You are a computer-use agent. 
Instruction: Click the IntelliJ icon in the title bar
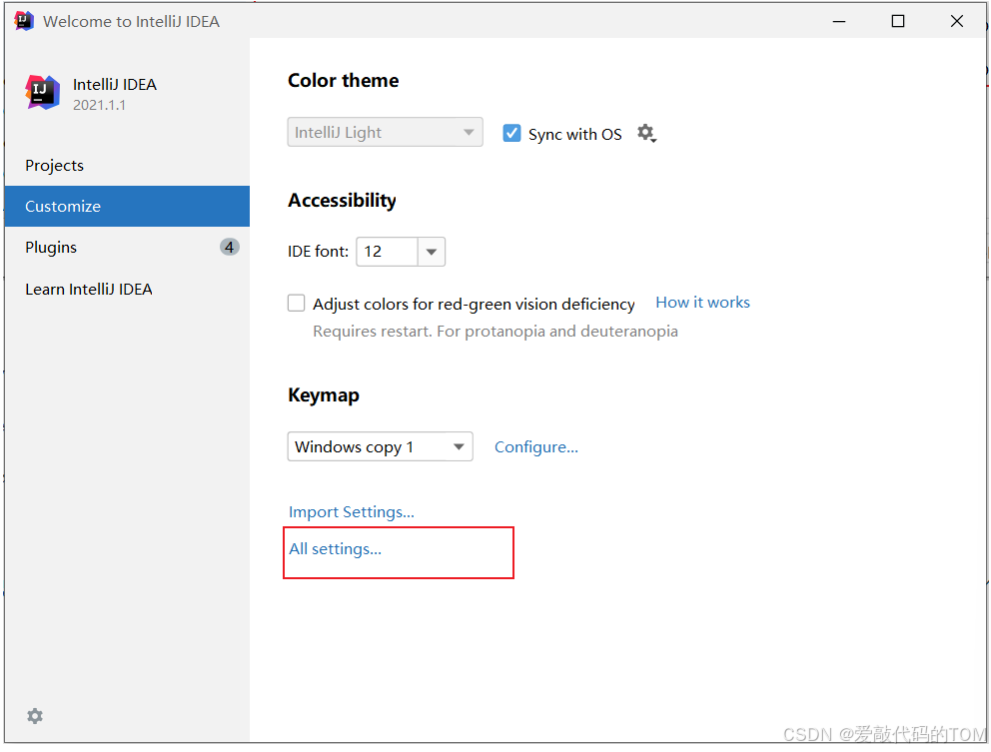click(x=24, y=21)
